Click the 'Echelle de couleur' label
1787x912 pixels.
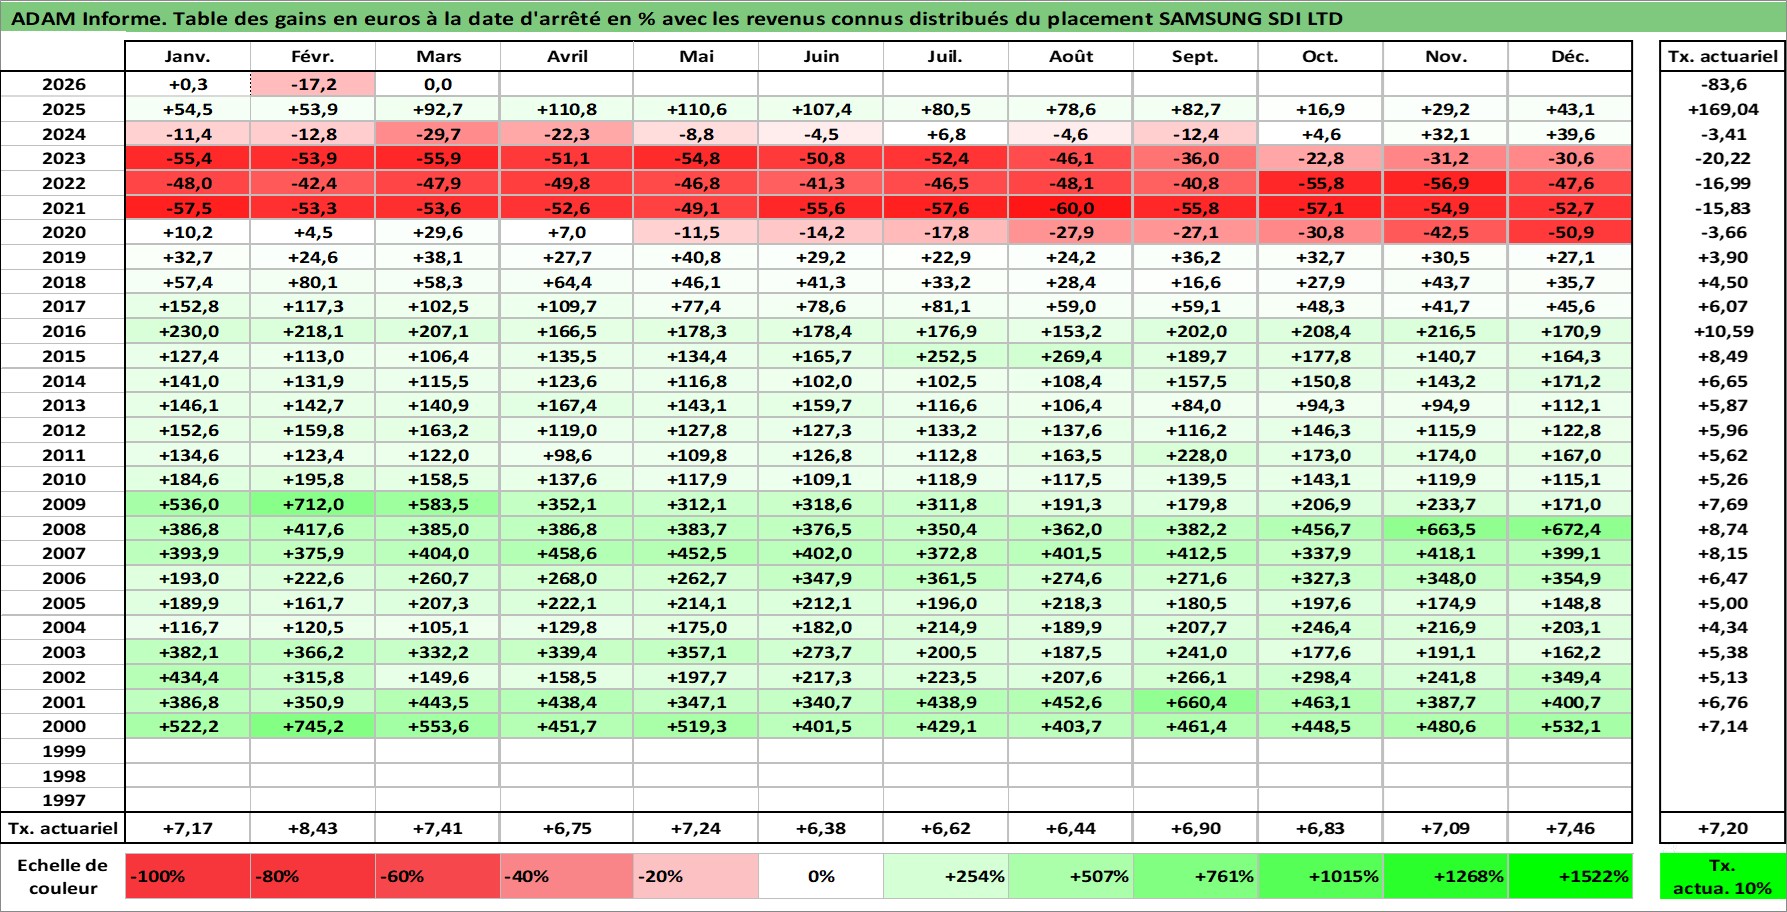click(63, 876)
